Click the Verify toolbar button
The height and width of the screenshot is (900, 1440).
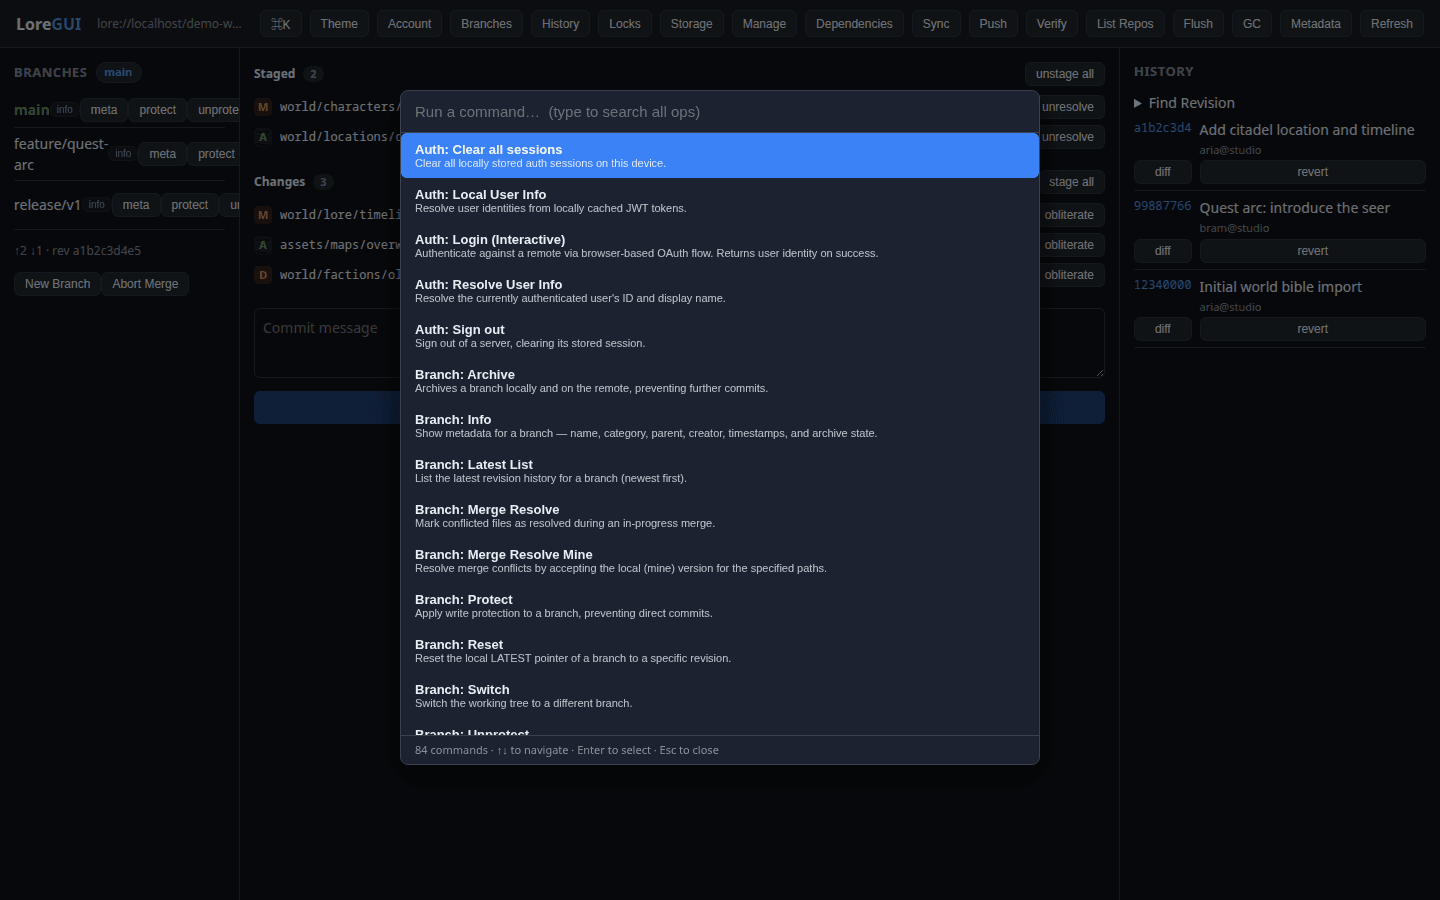[1052, 24]
